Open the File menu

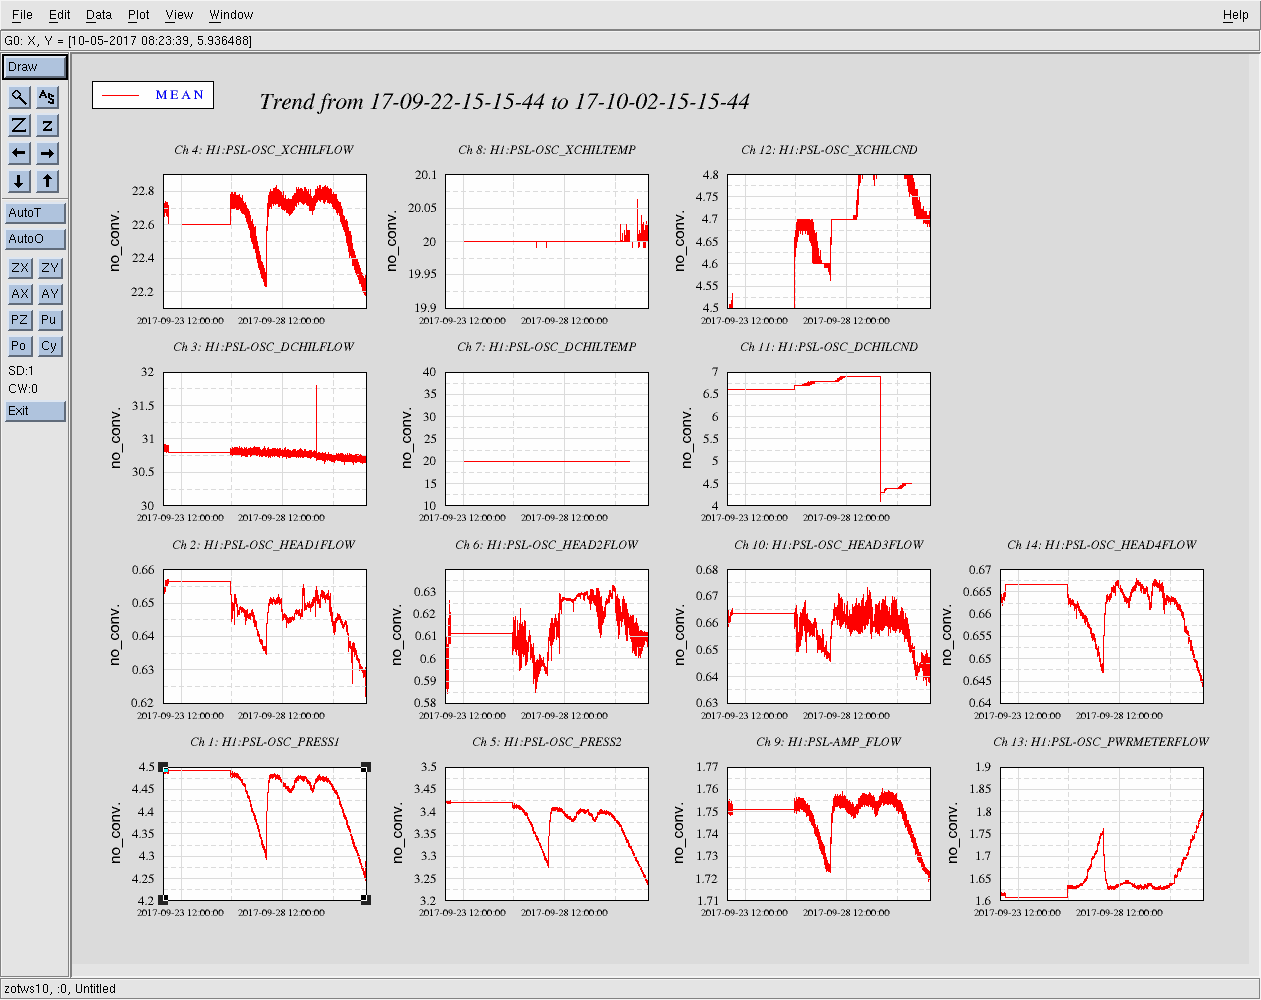[x=22, y=15]
